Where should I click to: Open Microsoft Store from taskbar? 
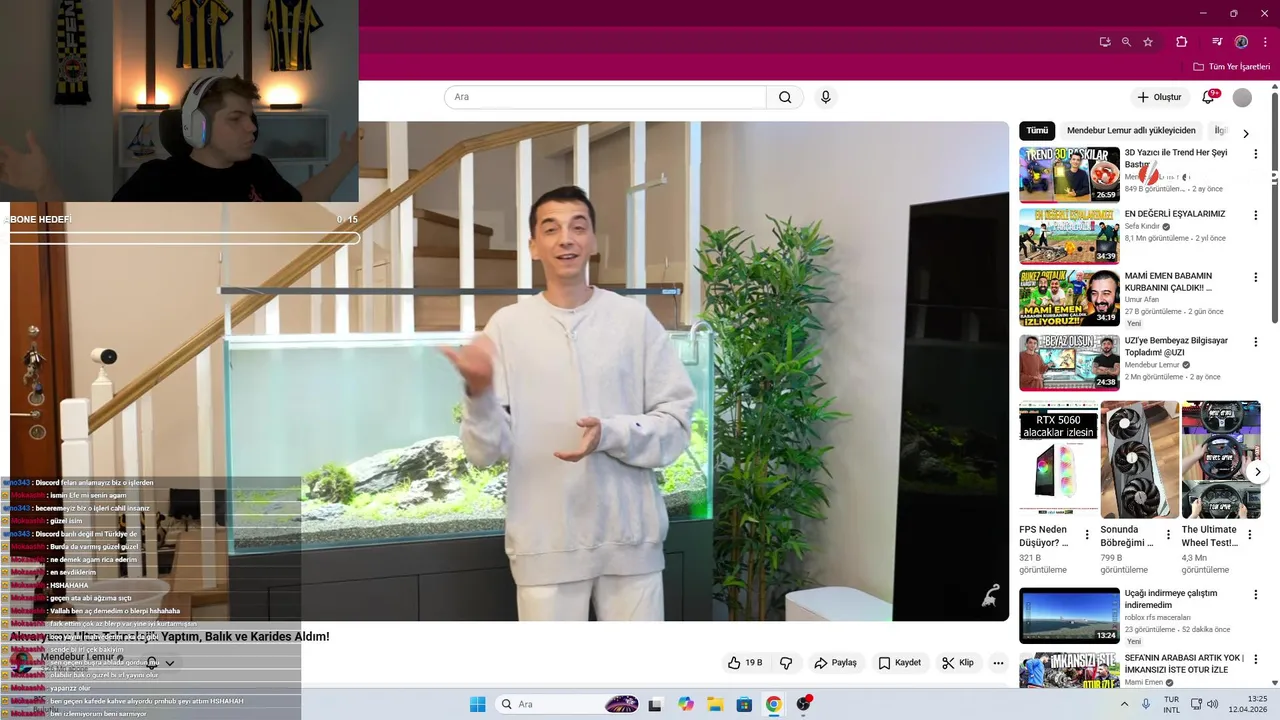click(x=744, y=704)
